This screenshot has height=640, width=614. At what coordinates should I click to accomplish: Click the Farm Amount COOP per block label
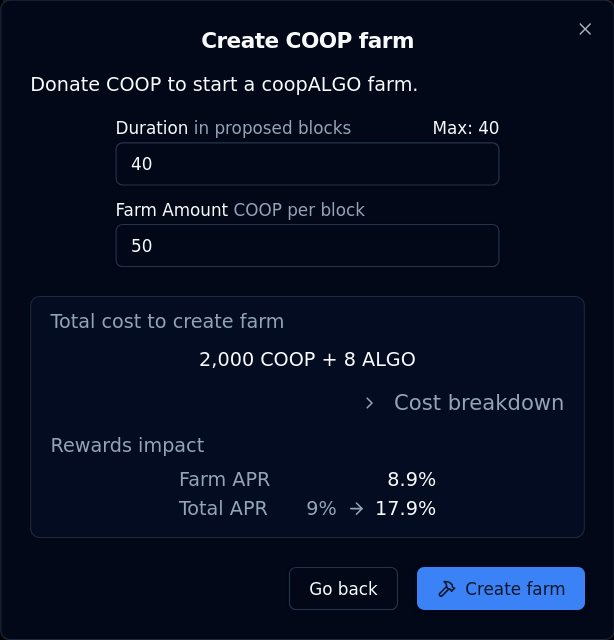[x=240, y=210]
